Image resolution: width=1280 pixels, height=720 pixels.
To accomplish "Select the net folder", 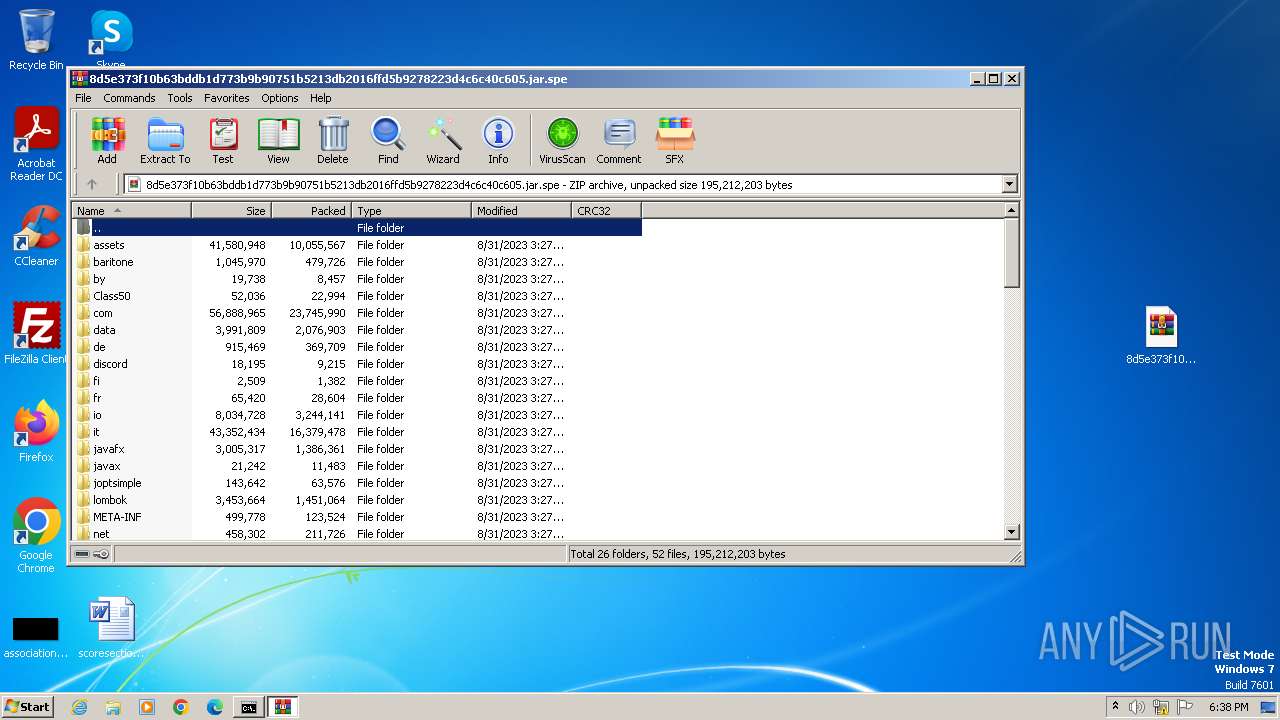I will click(101, 534).
